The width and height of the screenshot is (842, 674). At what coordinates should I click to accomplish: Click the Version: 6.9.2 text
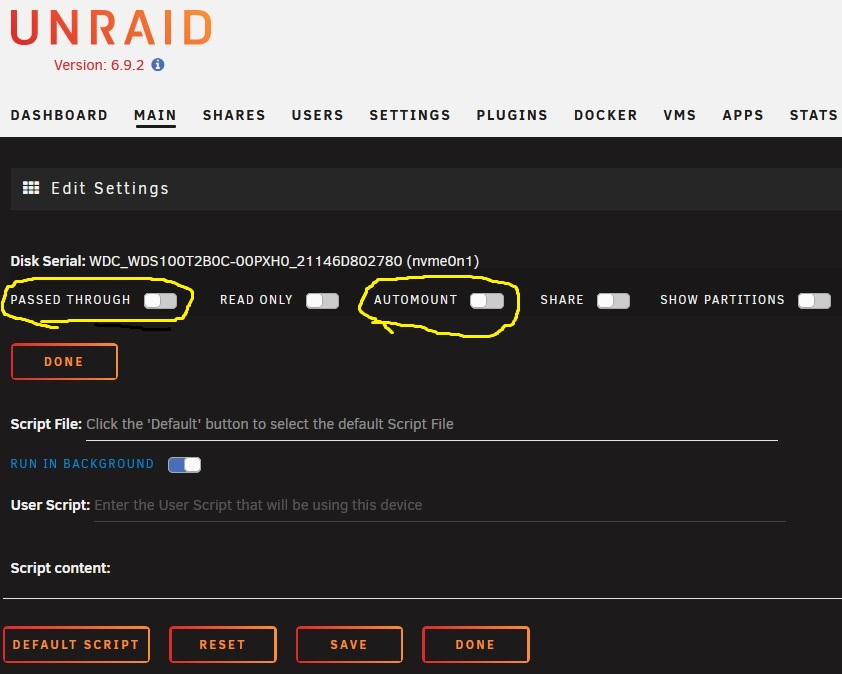click(x=99, y=65)
